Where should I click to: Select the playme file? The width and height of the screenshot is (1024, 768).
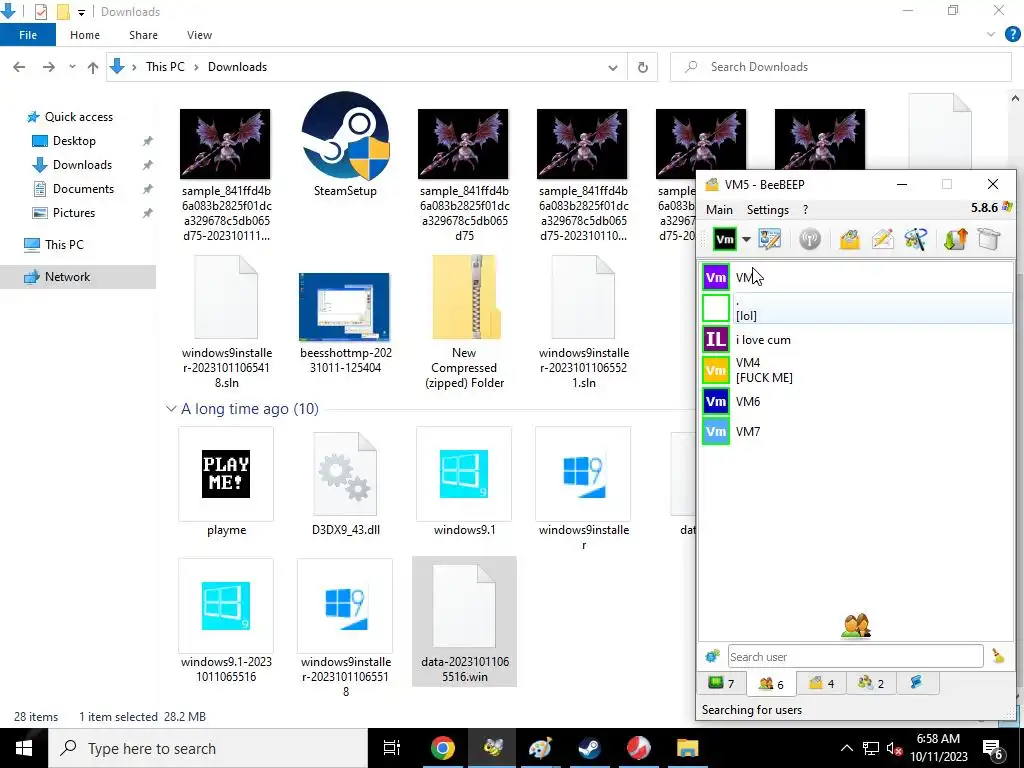[x=226, y=483]
